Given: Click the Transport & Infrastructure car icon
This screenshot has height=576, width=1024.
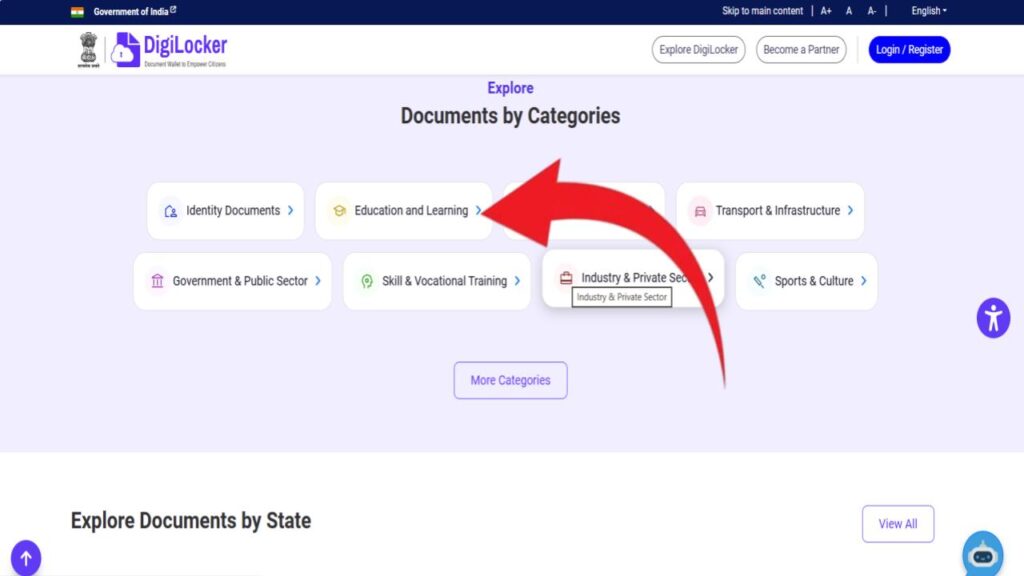Looking at the screenshot, I should coord(700,211).
